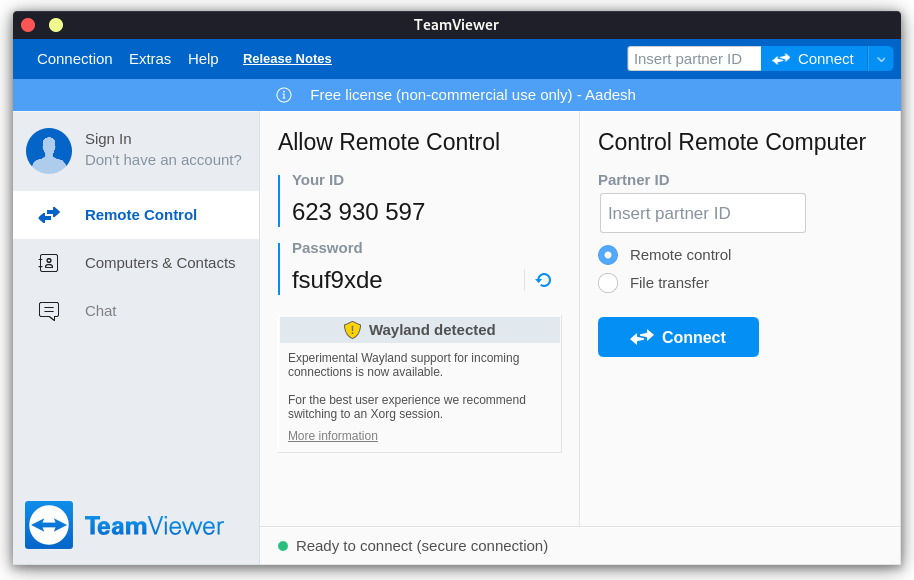Focus the Partner ID field in main panel
The image size is (914, 580).
tap(703, 213)
